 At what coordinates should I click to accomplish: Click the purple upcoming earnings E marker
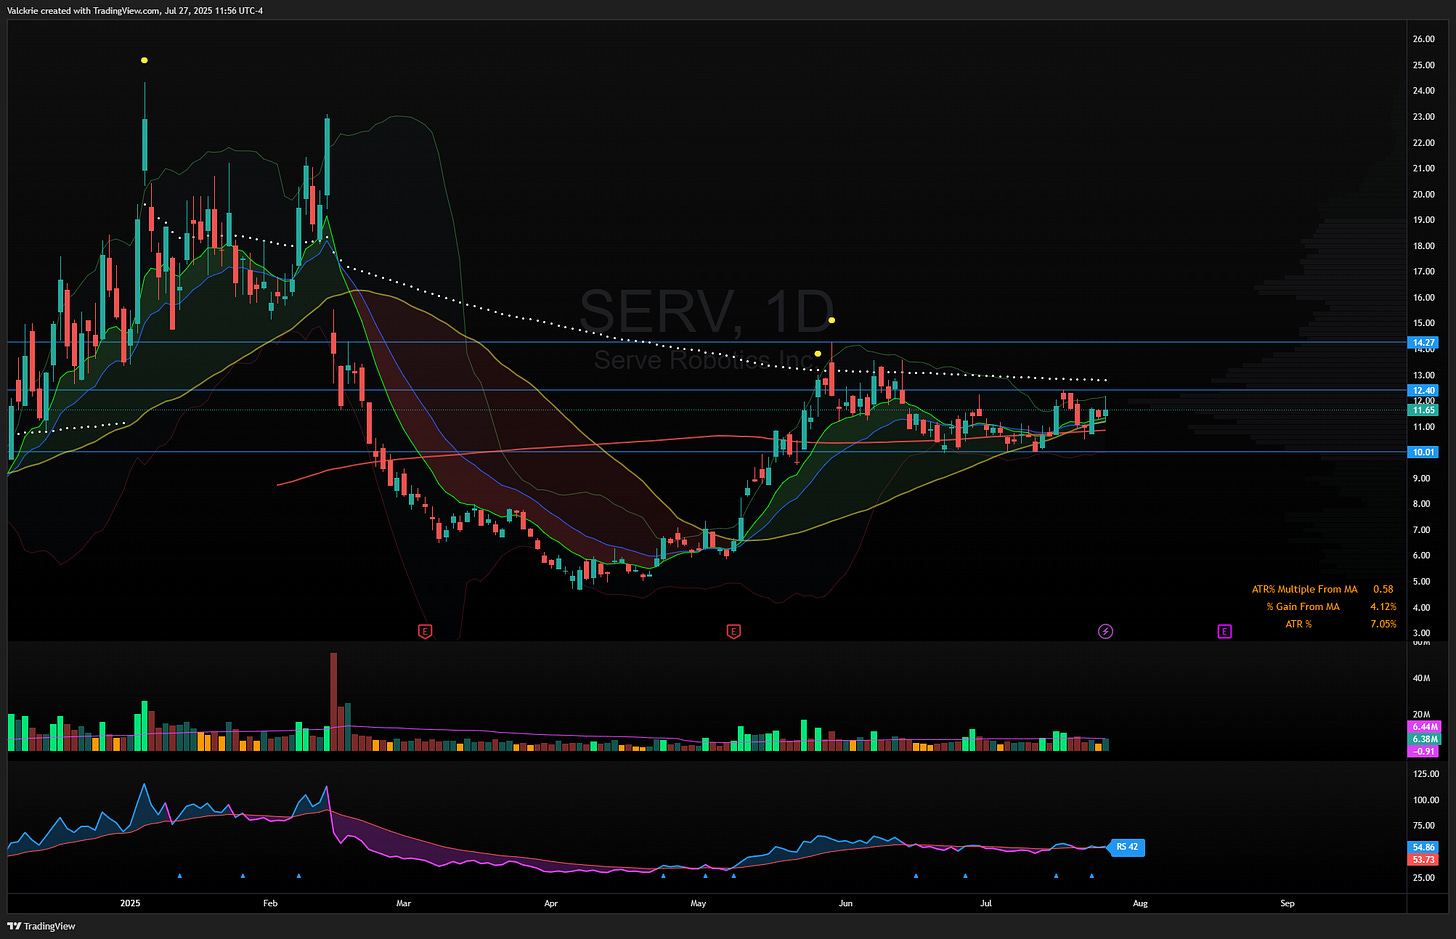[1224, 631]
